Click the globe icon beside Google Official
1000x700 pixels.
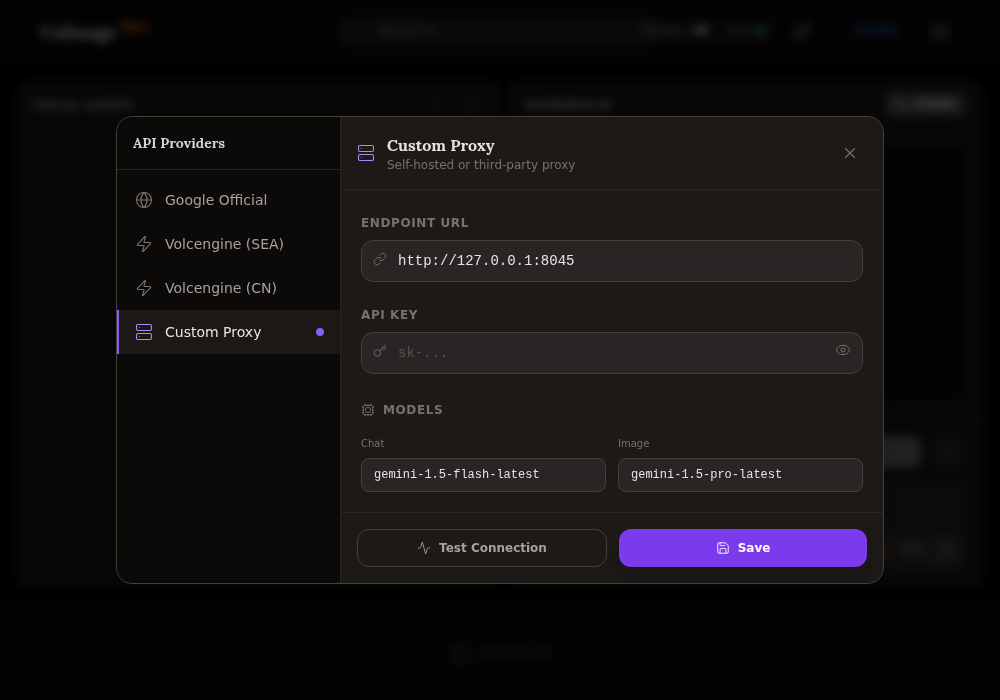pyautogui.click(x=144, y=200)
